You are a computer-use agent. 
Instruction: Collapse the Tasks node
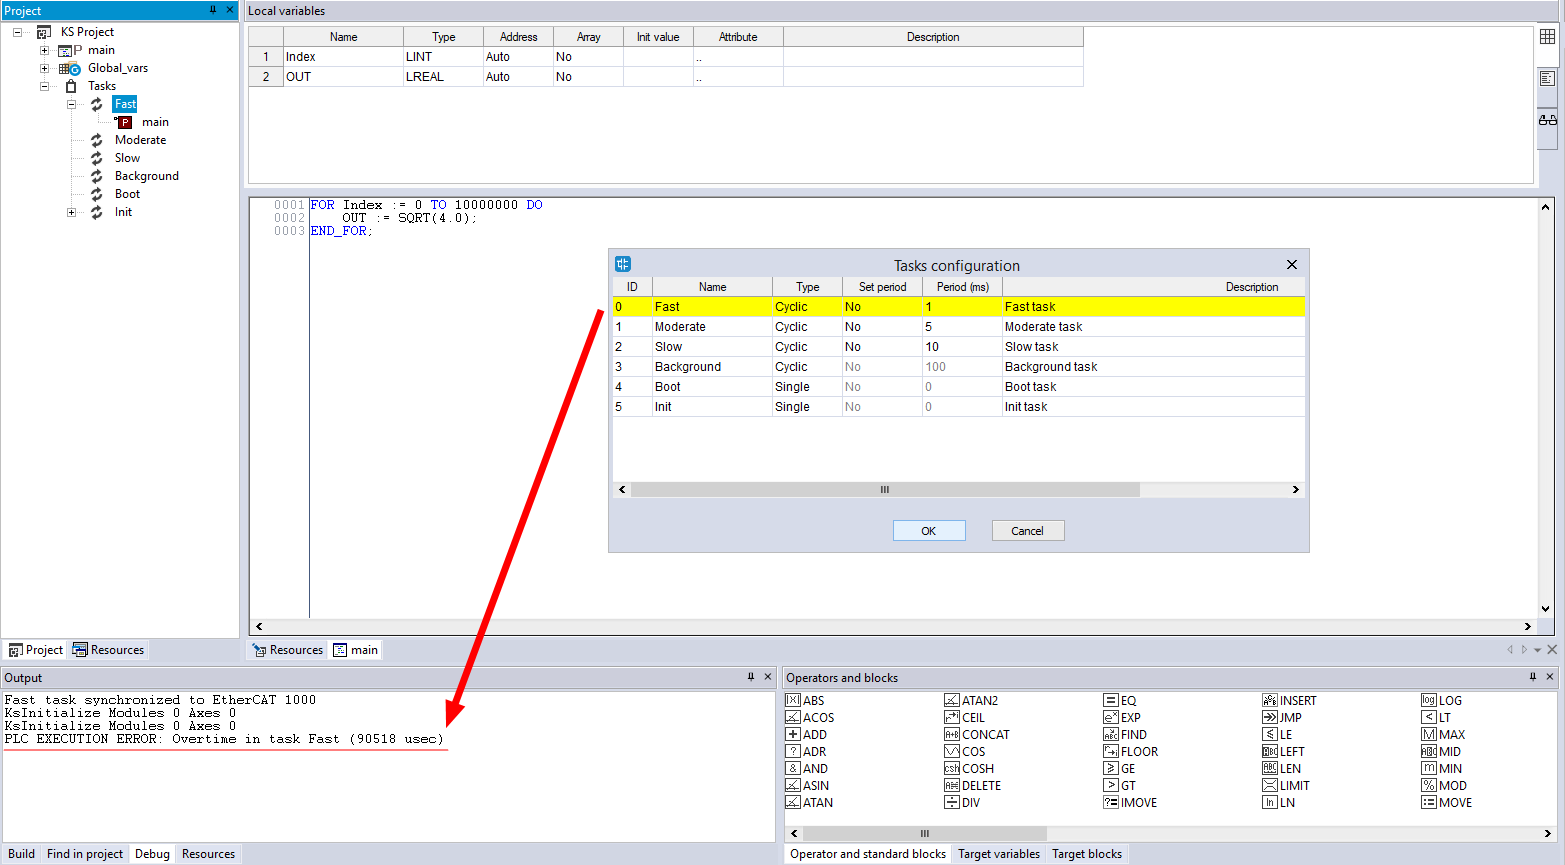(44, 86)
